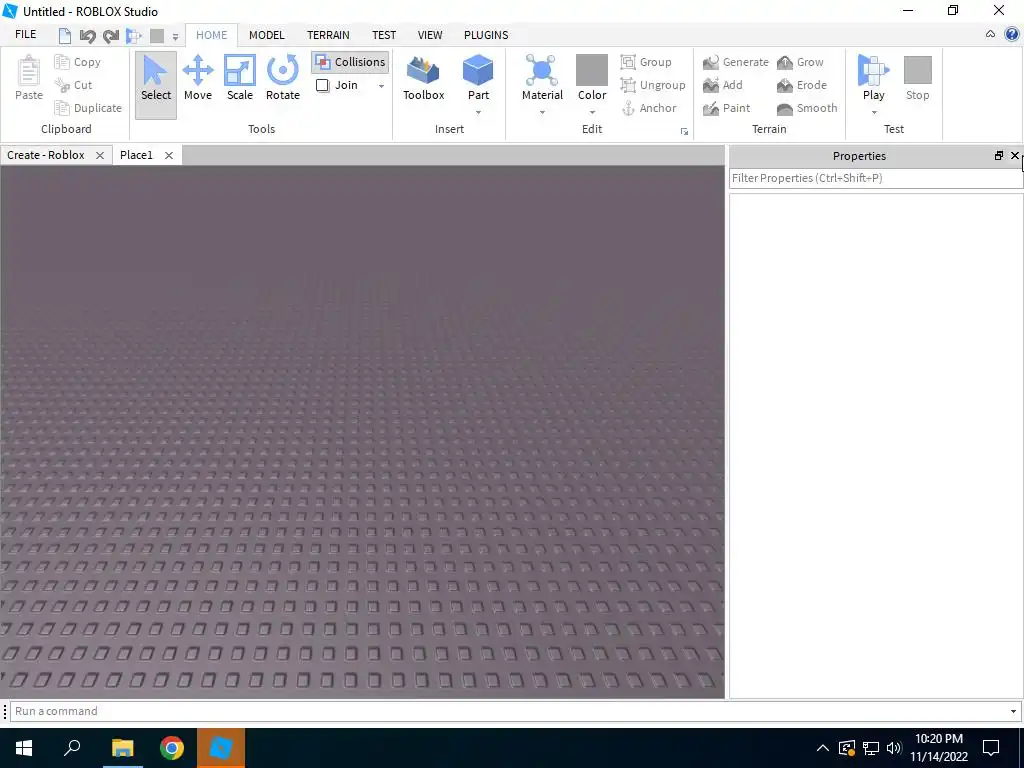Screen dimensions: 1024x768
Task: Expand the Color dropdown arrow
Action: coord(592,113)
